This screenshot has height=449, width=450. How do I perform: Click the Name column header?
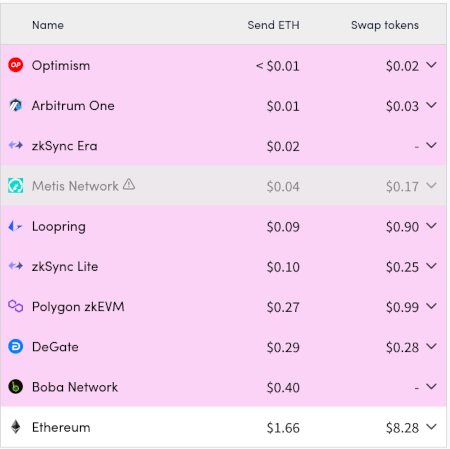[x=48, y=25]
